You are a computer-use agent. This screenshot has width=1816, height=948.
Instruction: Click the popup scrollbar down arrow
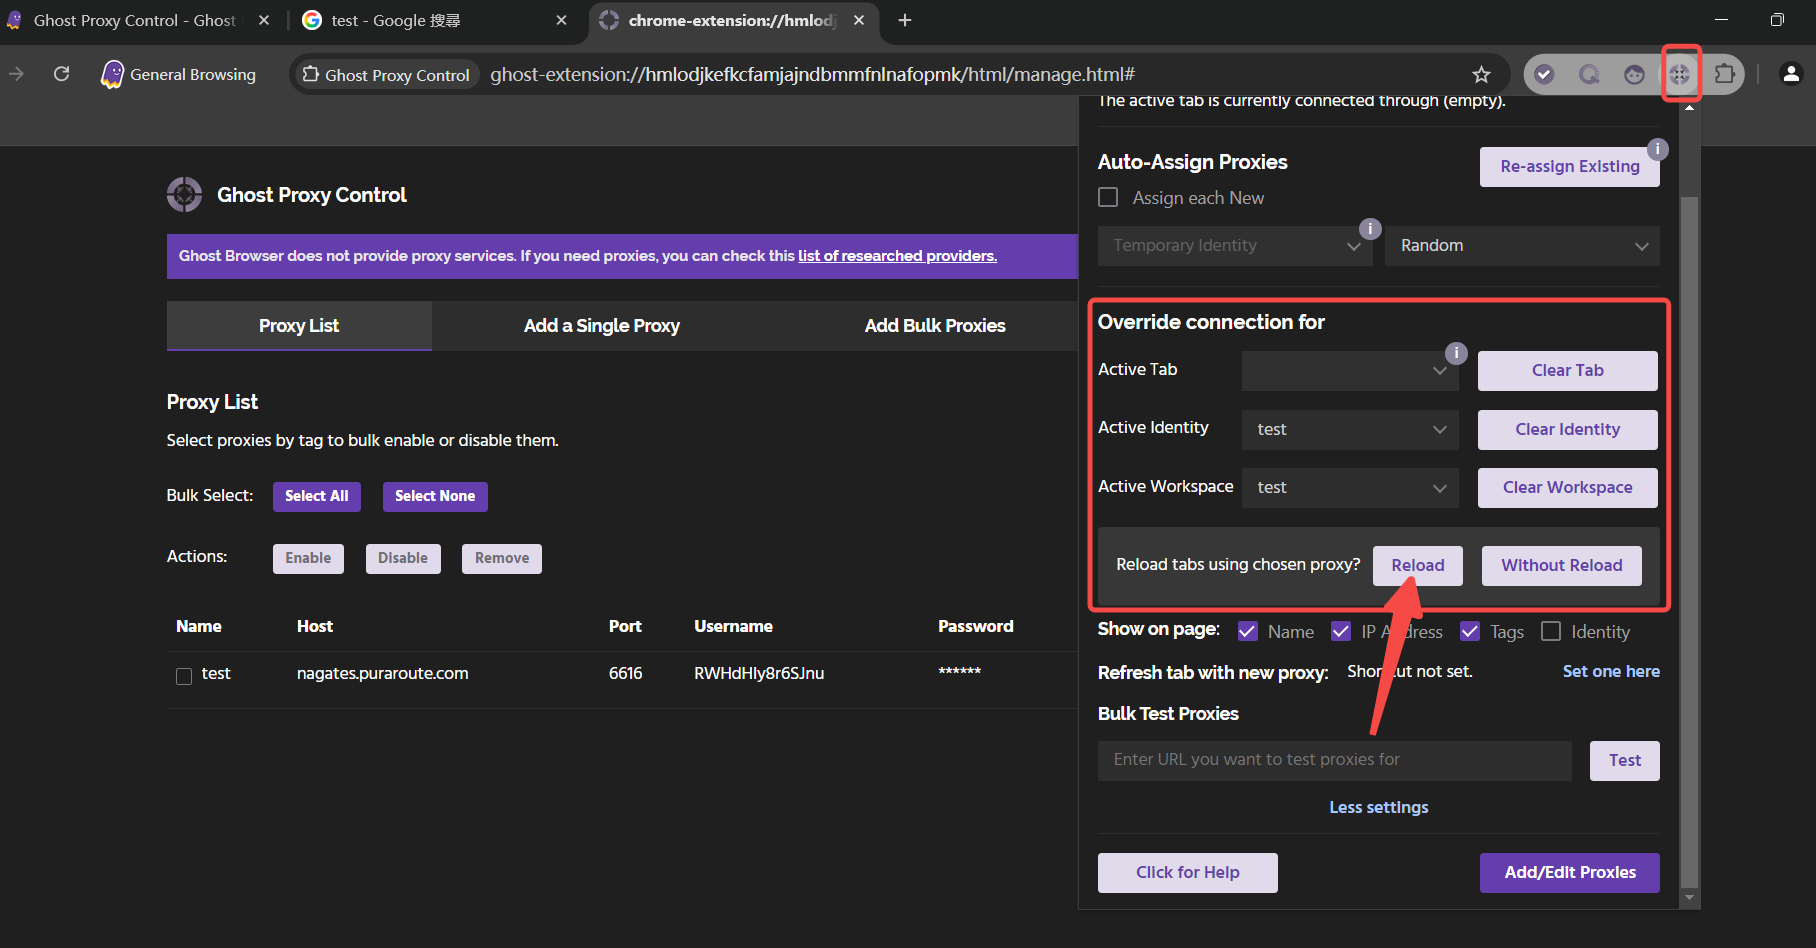pos(1690,898)
